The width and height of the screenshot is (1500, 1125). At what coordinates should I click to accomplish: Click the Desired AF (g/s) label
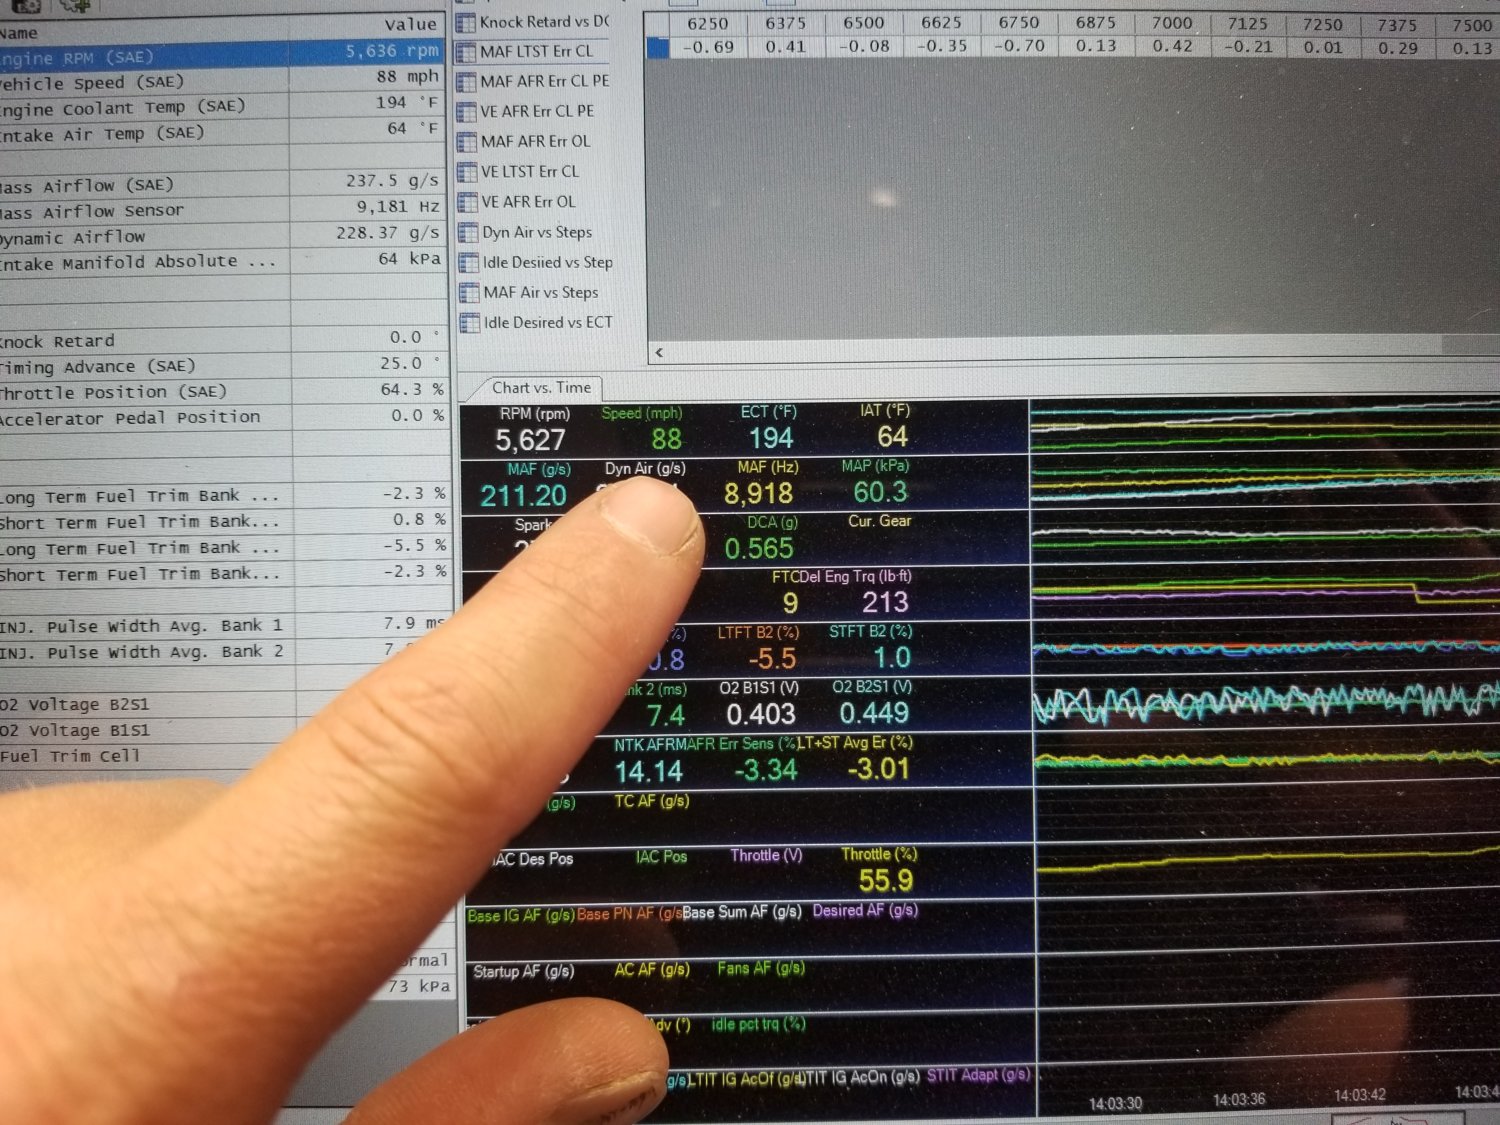[866, 911]
